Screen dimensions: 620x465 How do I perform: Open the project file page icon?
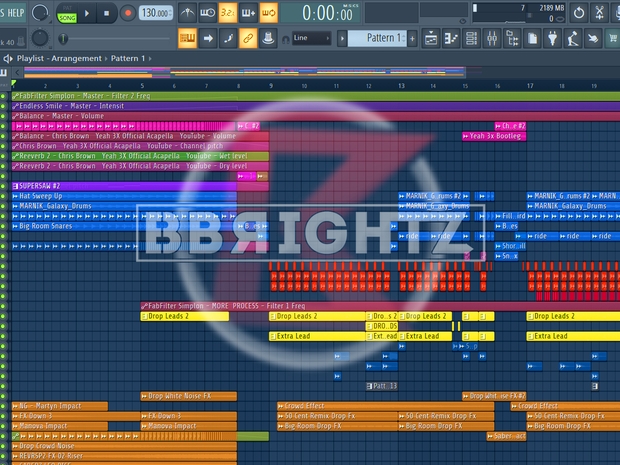pyautogui.click(x=533, y=38)
